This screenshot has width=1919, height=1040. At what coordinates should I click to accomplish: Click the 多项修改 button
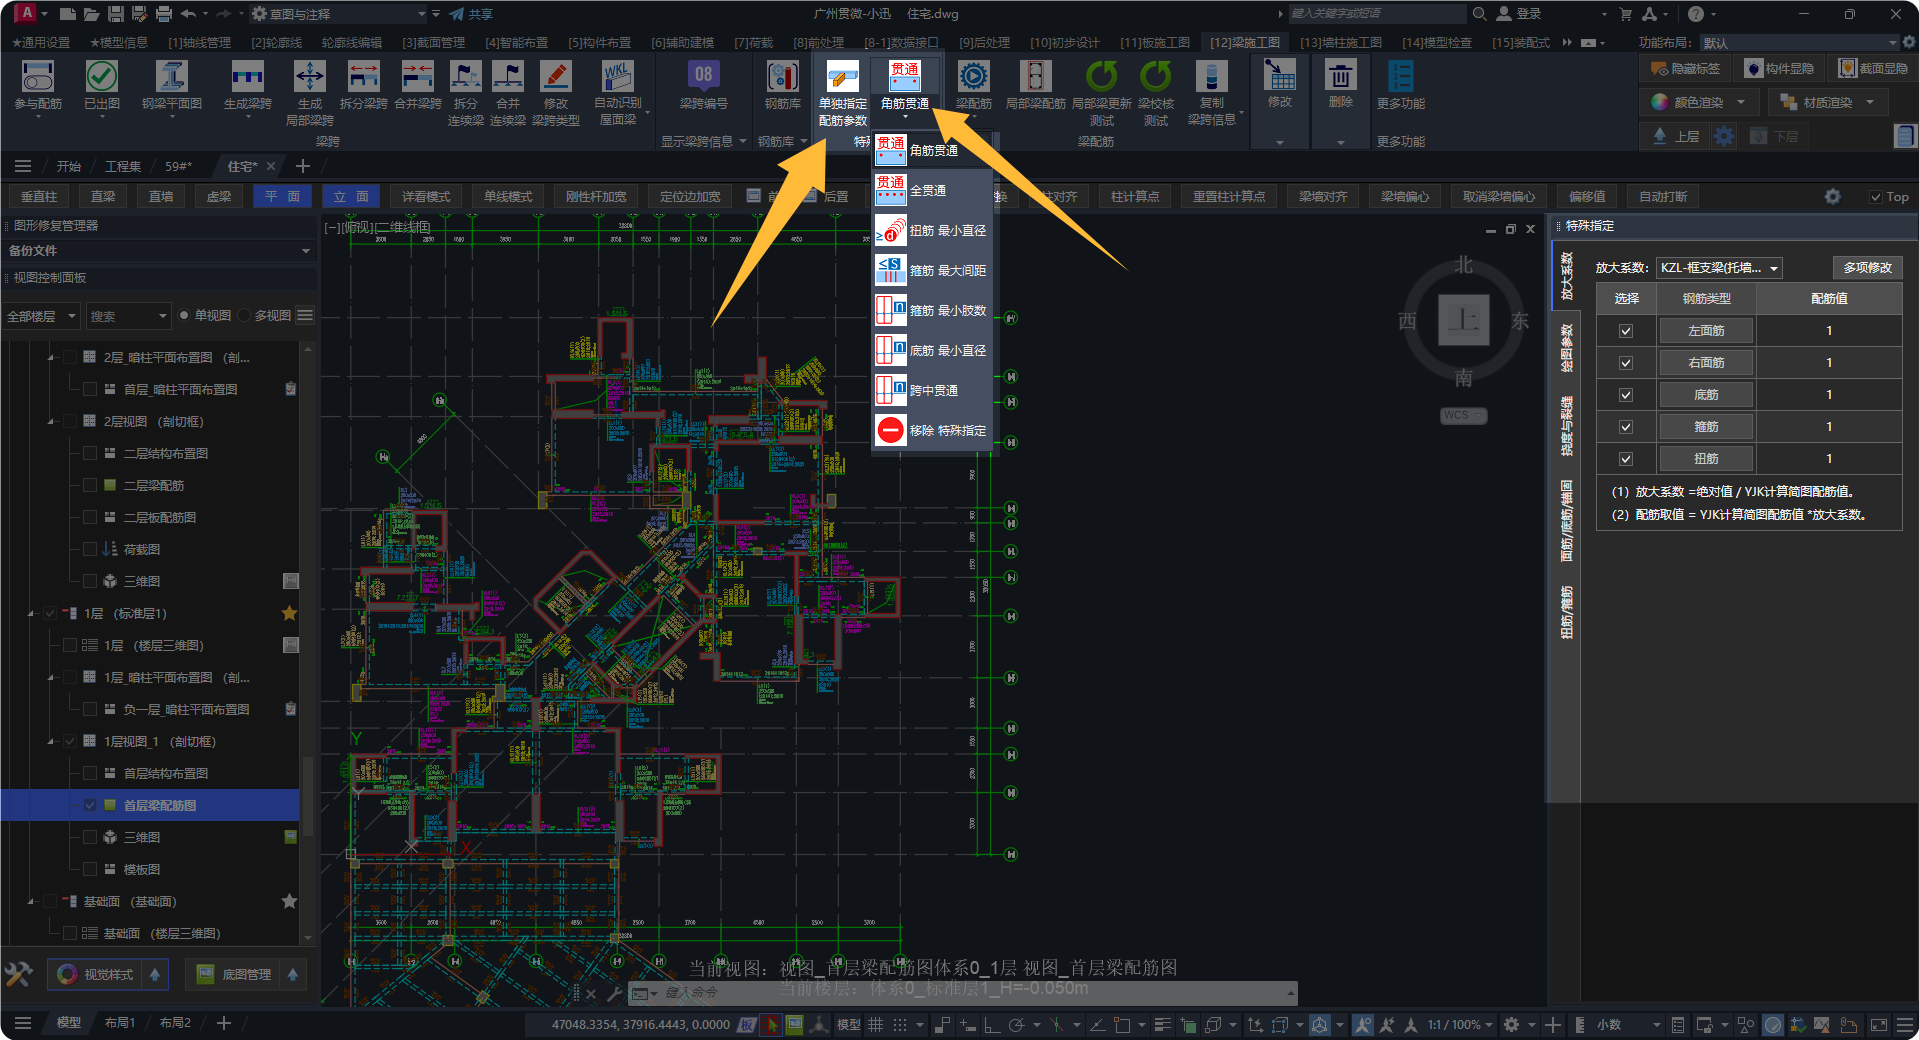pyautogui.click(x=1867, y=268)
